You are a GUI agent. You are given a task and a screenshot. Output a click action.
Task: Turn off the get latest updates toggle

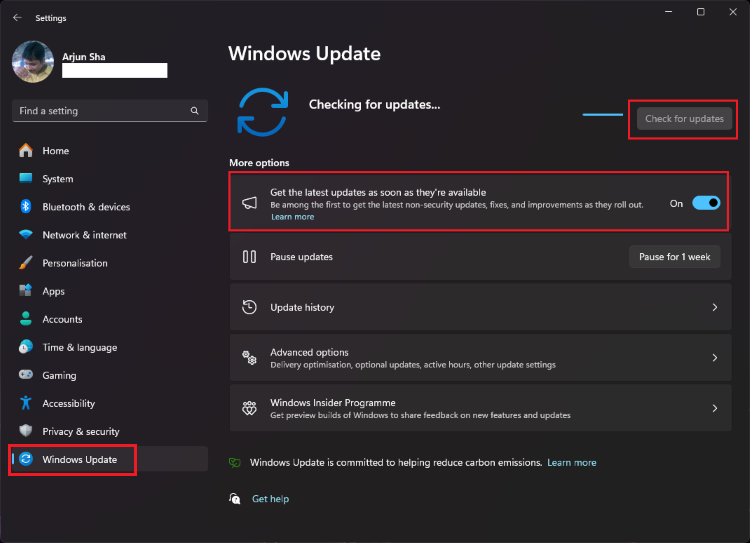[x=706, y=203]
